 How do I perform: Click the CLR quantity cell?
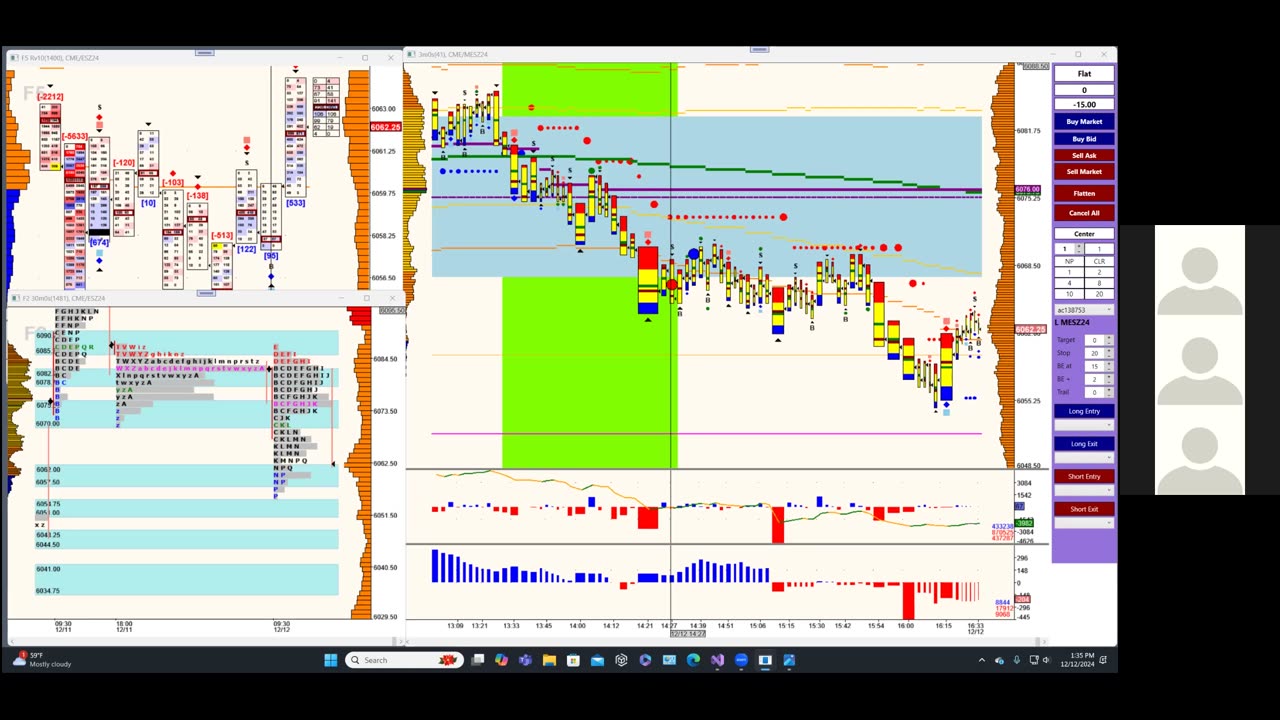point(1099,261)
